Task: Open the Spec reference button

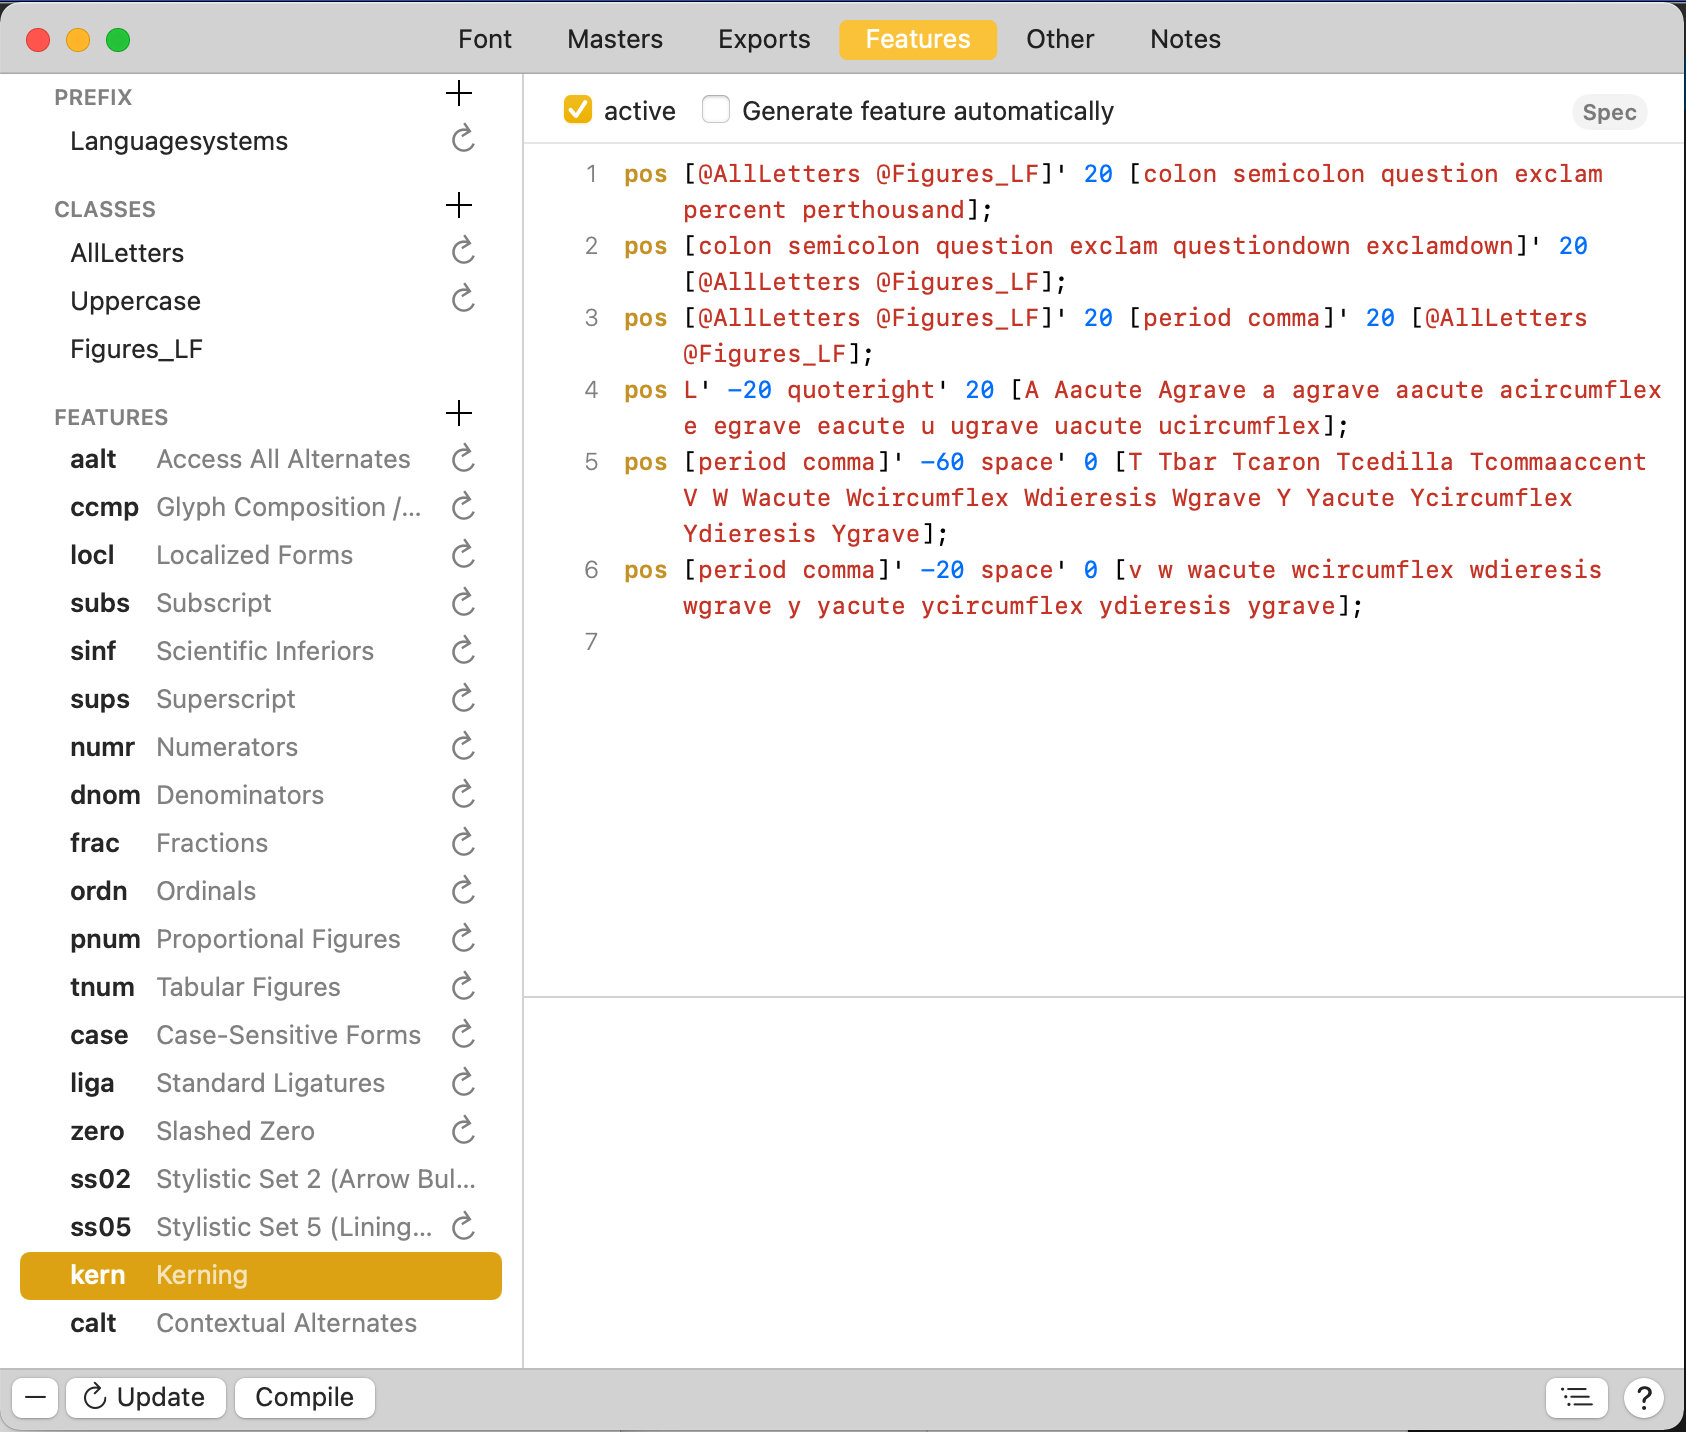Action: coord(1608,112)
